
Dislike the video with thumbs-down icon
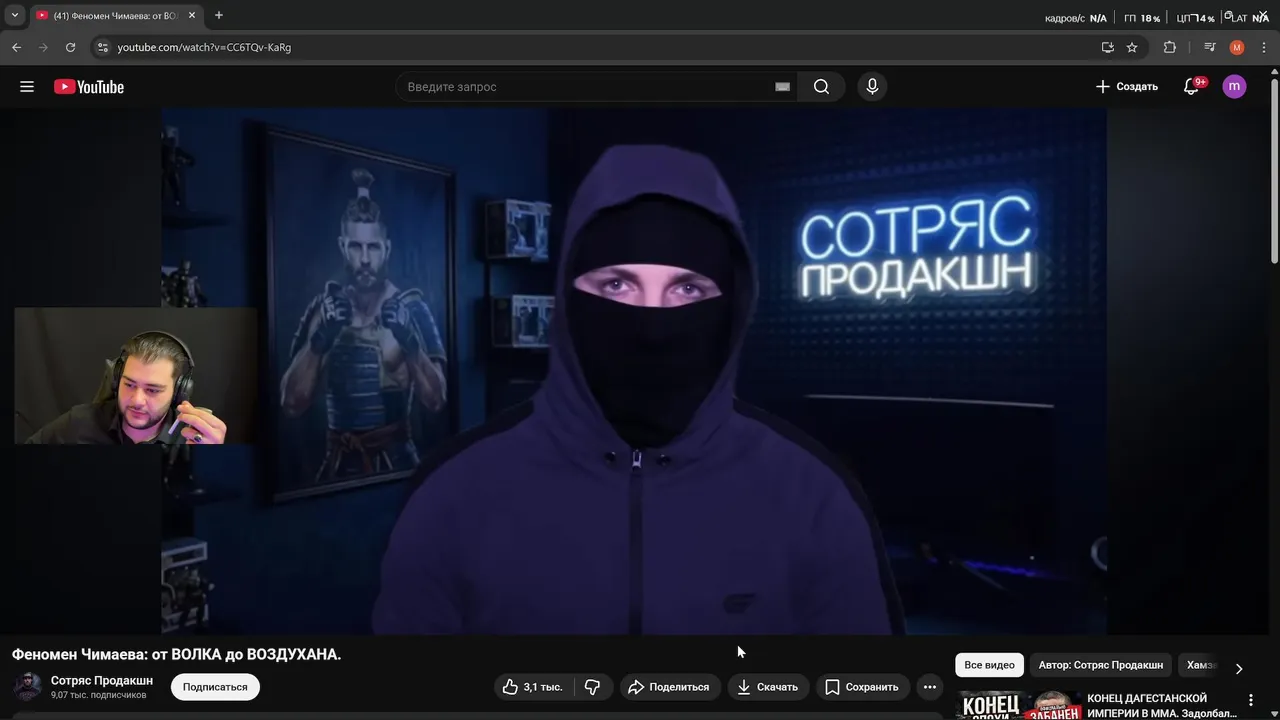coord(593,687)
